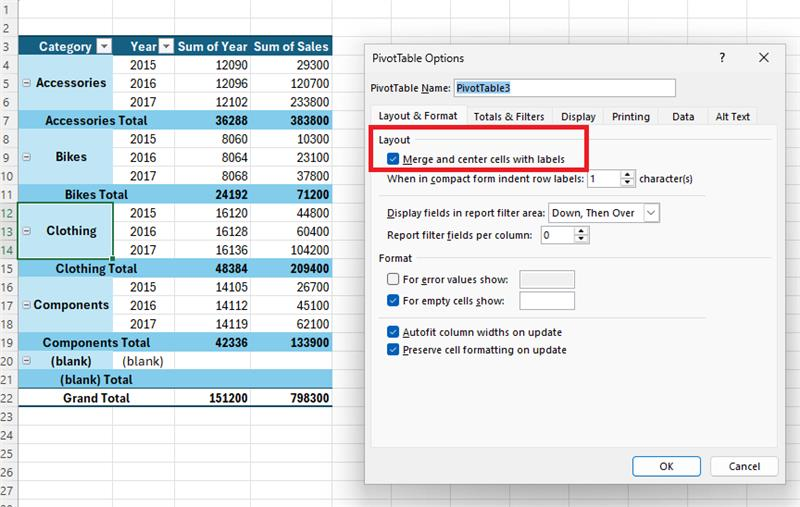Open the Down, Then Over dropdown

coord(651,213)
